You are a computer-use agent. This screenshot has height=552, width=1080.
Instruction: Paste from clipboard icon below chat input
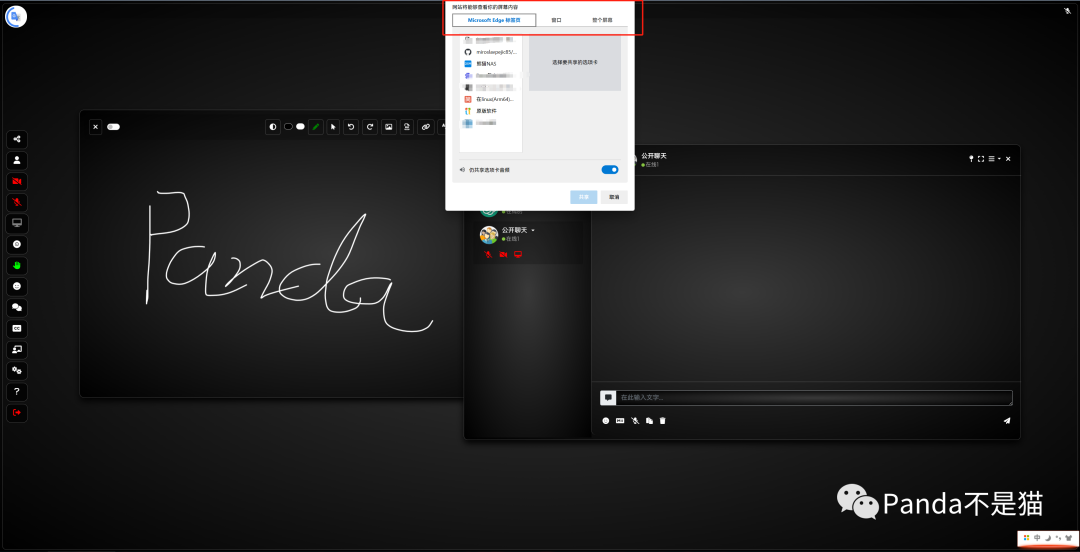(x=649, y=420)
